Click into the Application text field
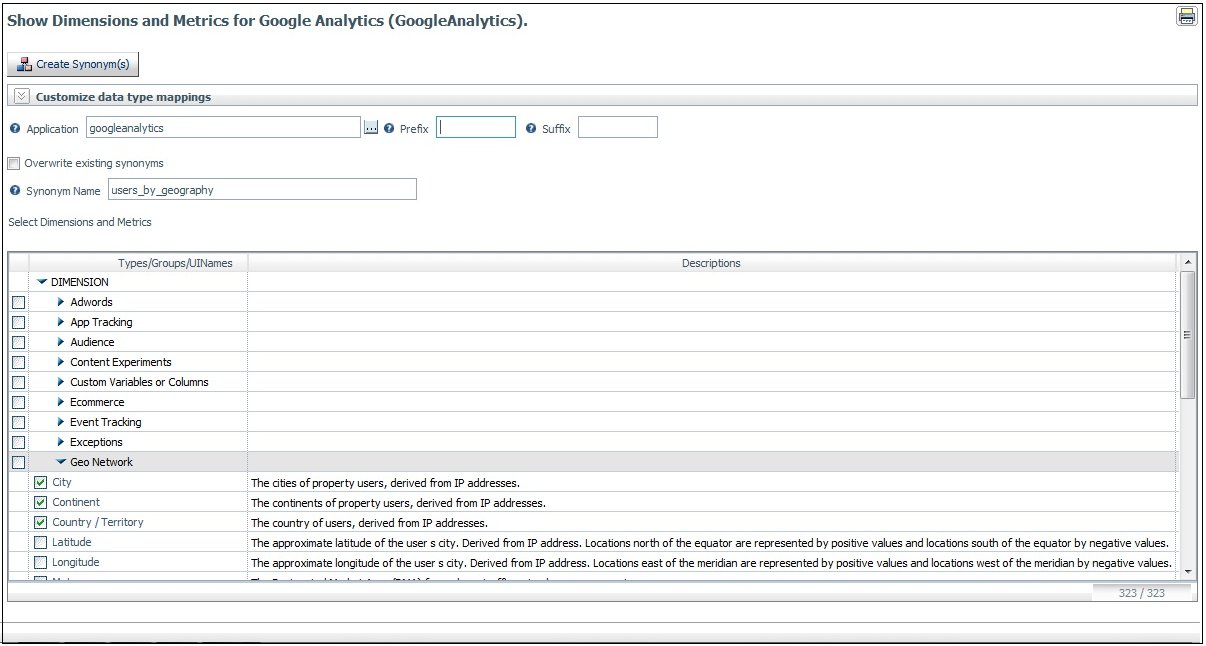Screen dimensions: 1206x646 pyautogui.click(x=223, y=127)
